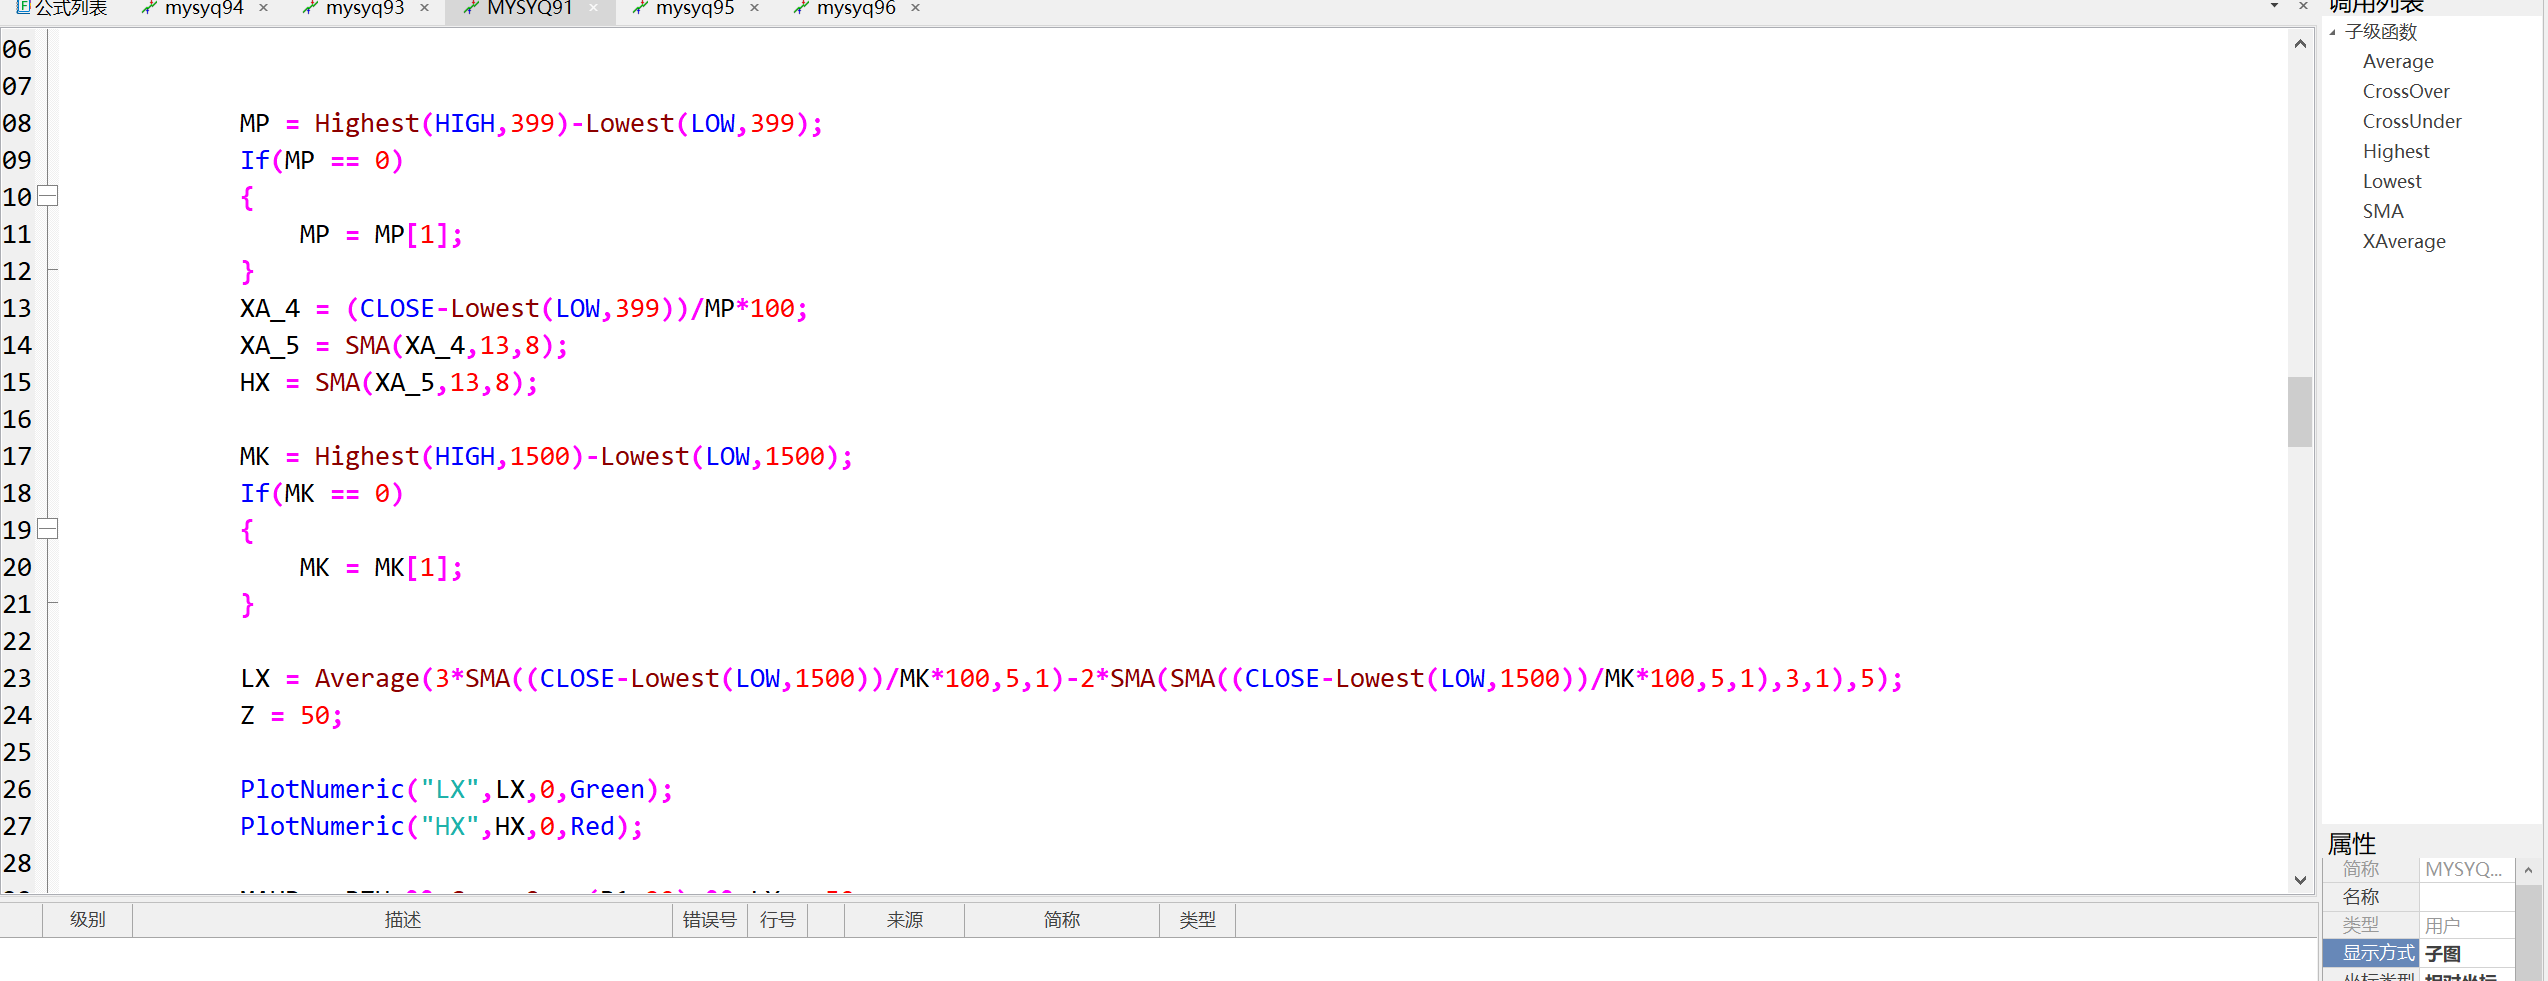This screenshot has height=981, width=2548.
Task: Collapse the code block at line 10
Action: click(47, 196)
